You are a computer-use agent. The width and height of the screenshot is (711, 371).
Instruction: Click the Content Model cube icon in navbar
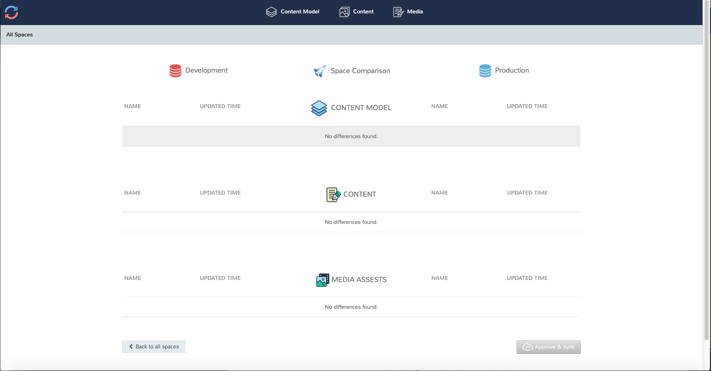click(x=271, y=12)
